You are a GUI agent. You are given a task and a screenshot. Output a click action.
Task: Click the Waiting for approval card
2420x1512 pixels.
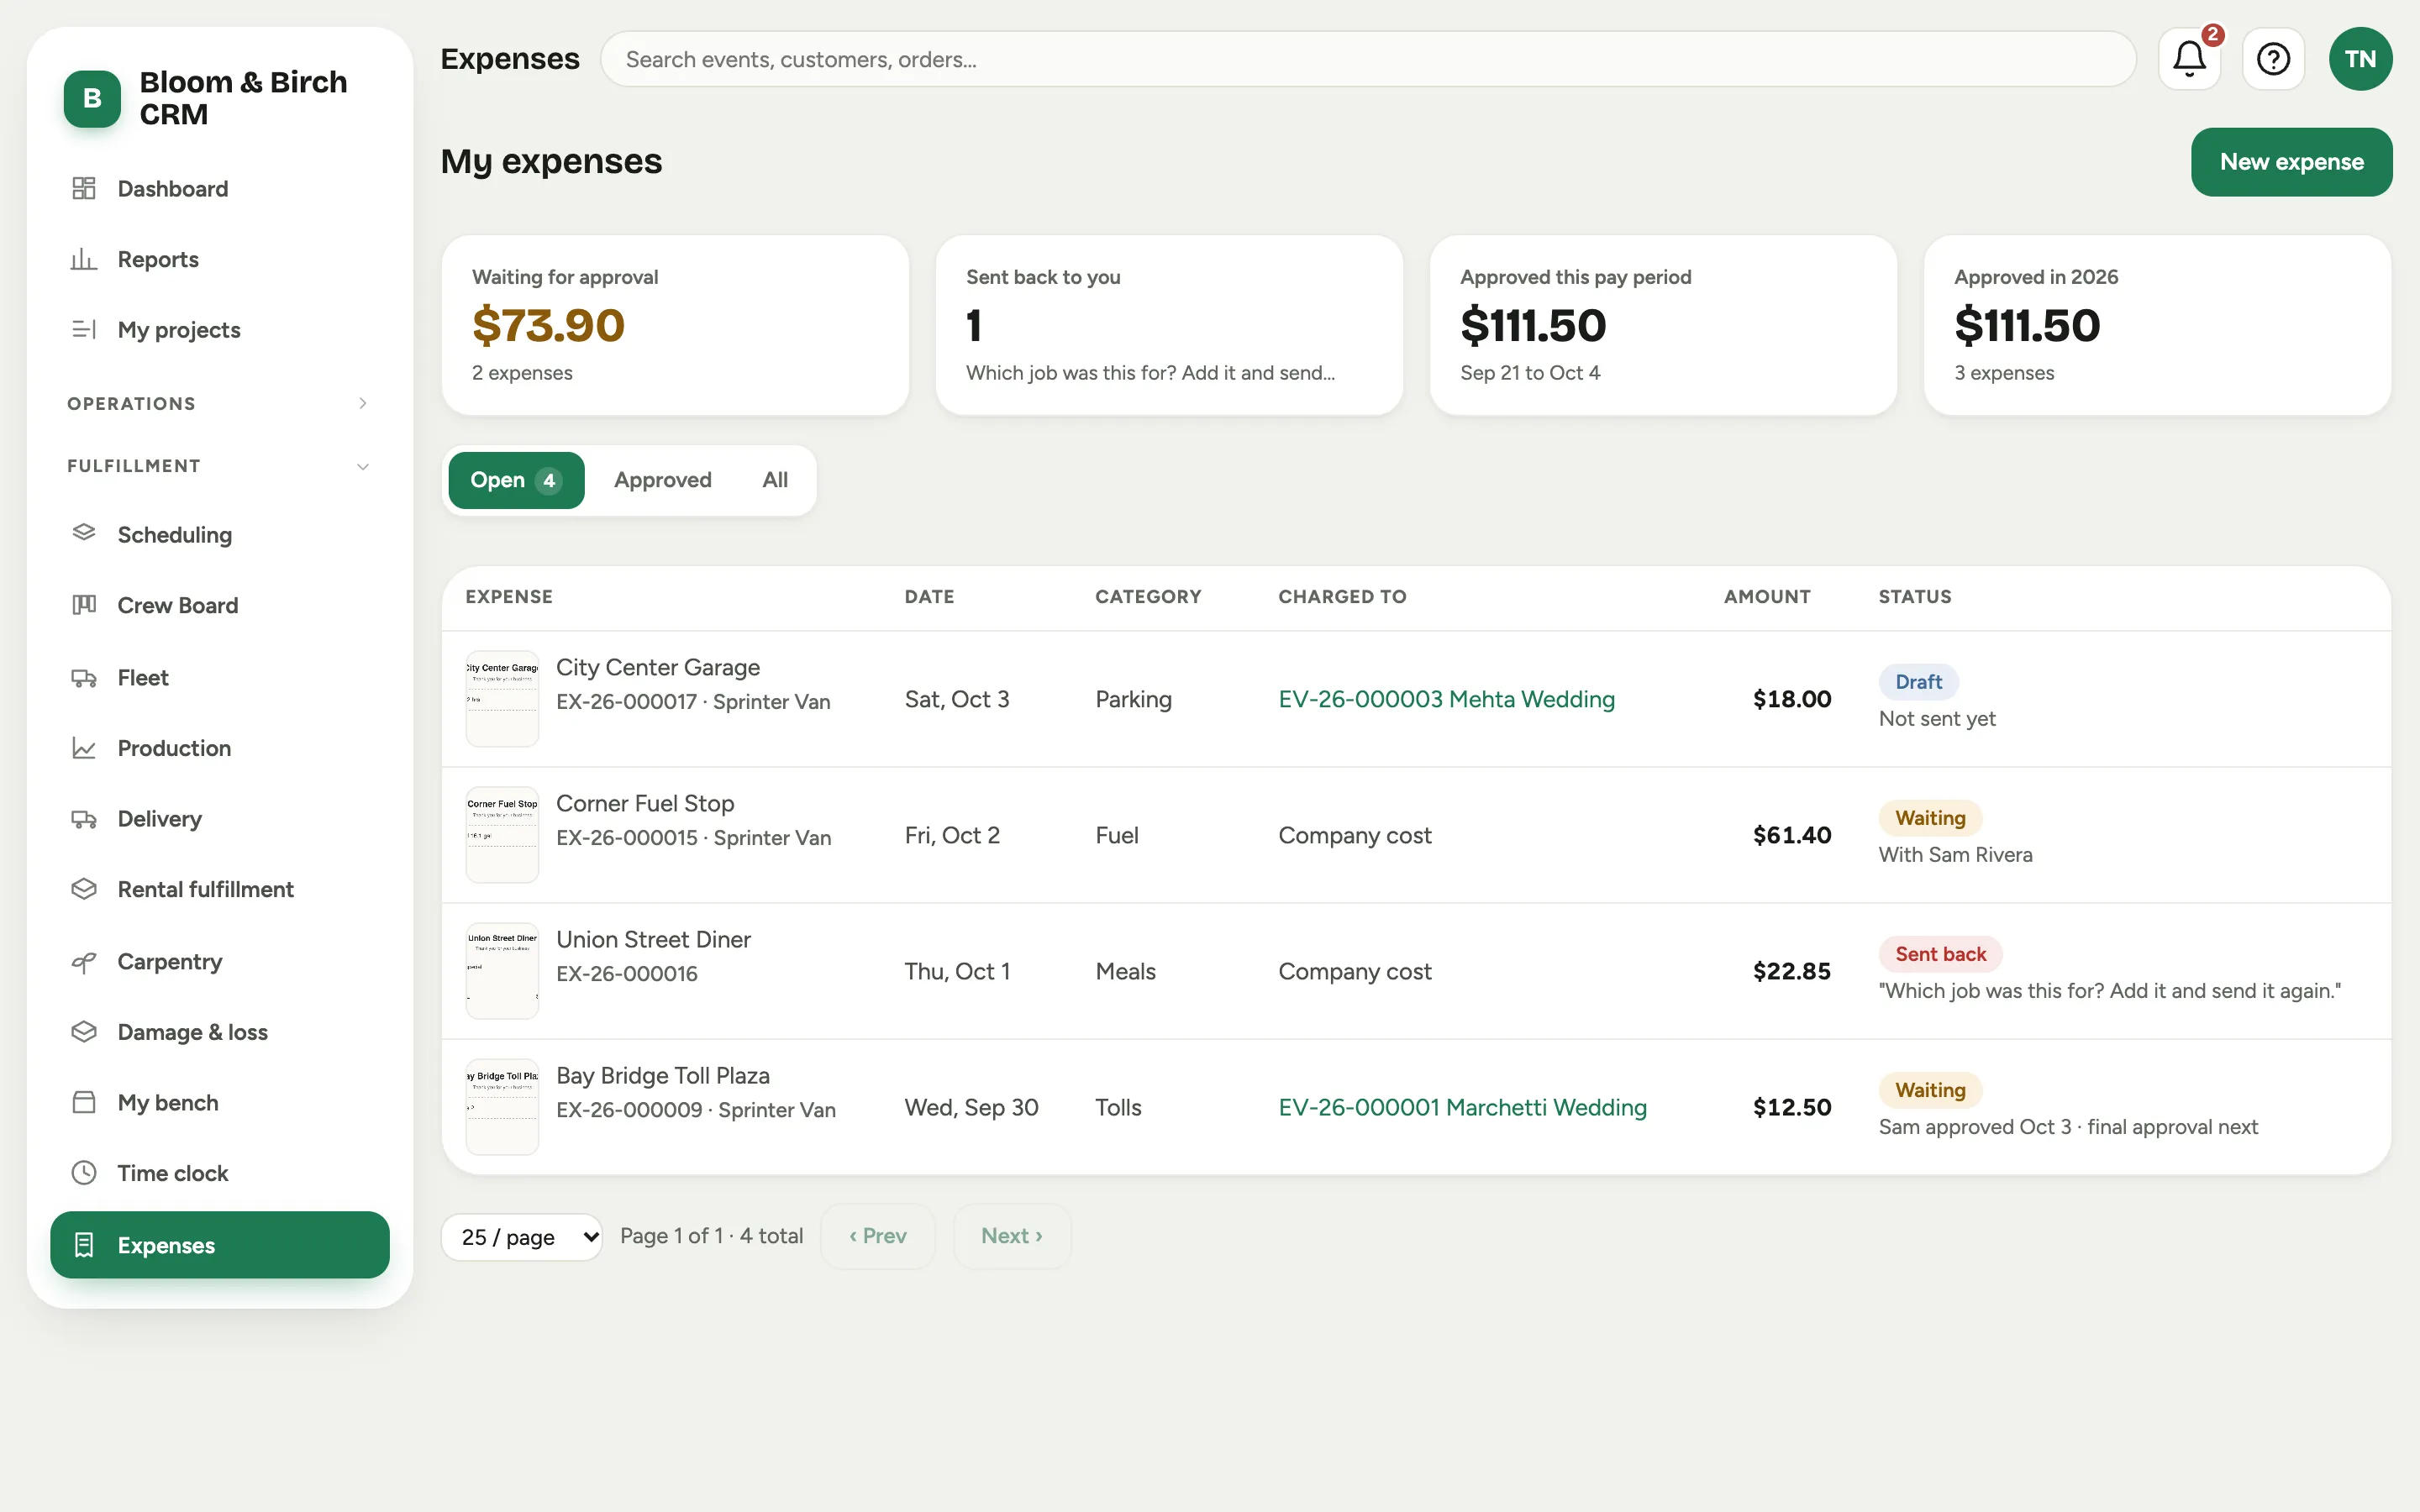click(675, 325)
